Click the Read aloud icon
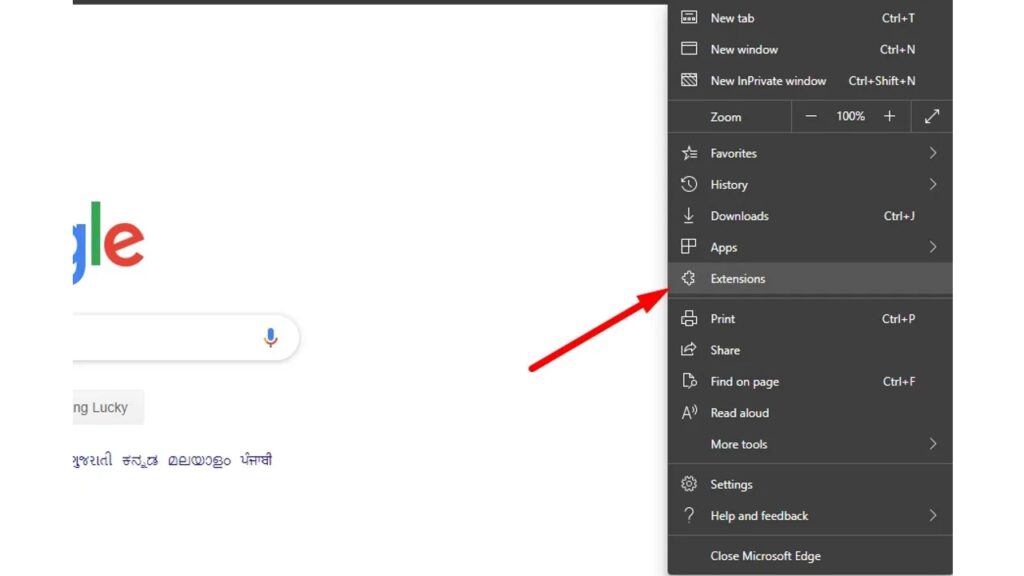1024x576 pixels. click(689, 413)
